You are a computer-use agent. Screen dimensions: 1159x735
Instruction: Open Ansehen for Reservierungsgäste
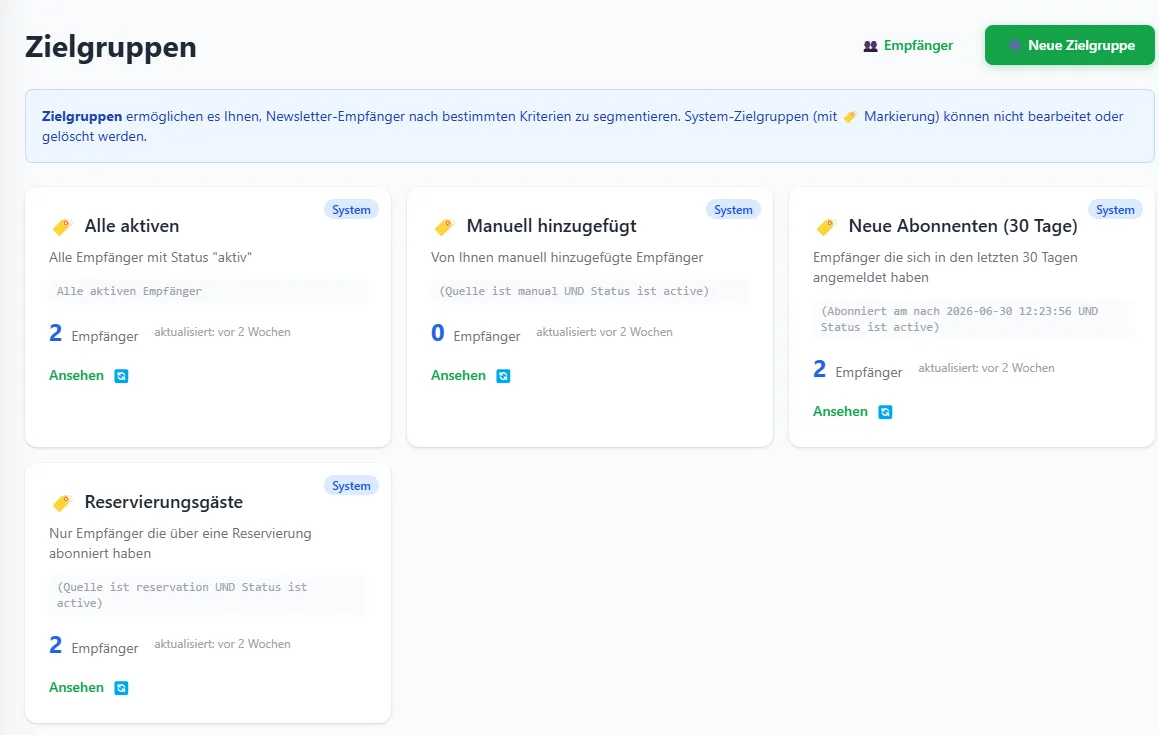[76, 688]
